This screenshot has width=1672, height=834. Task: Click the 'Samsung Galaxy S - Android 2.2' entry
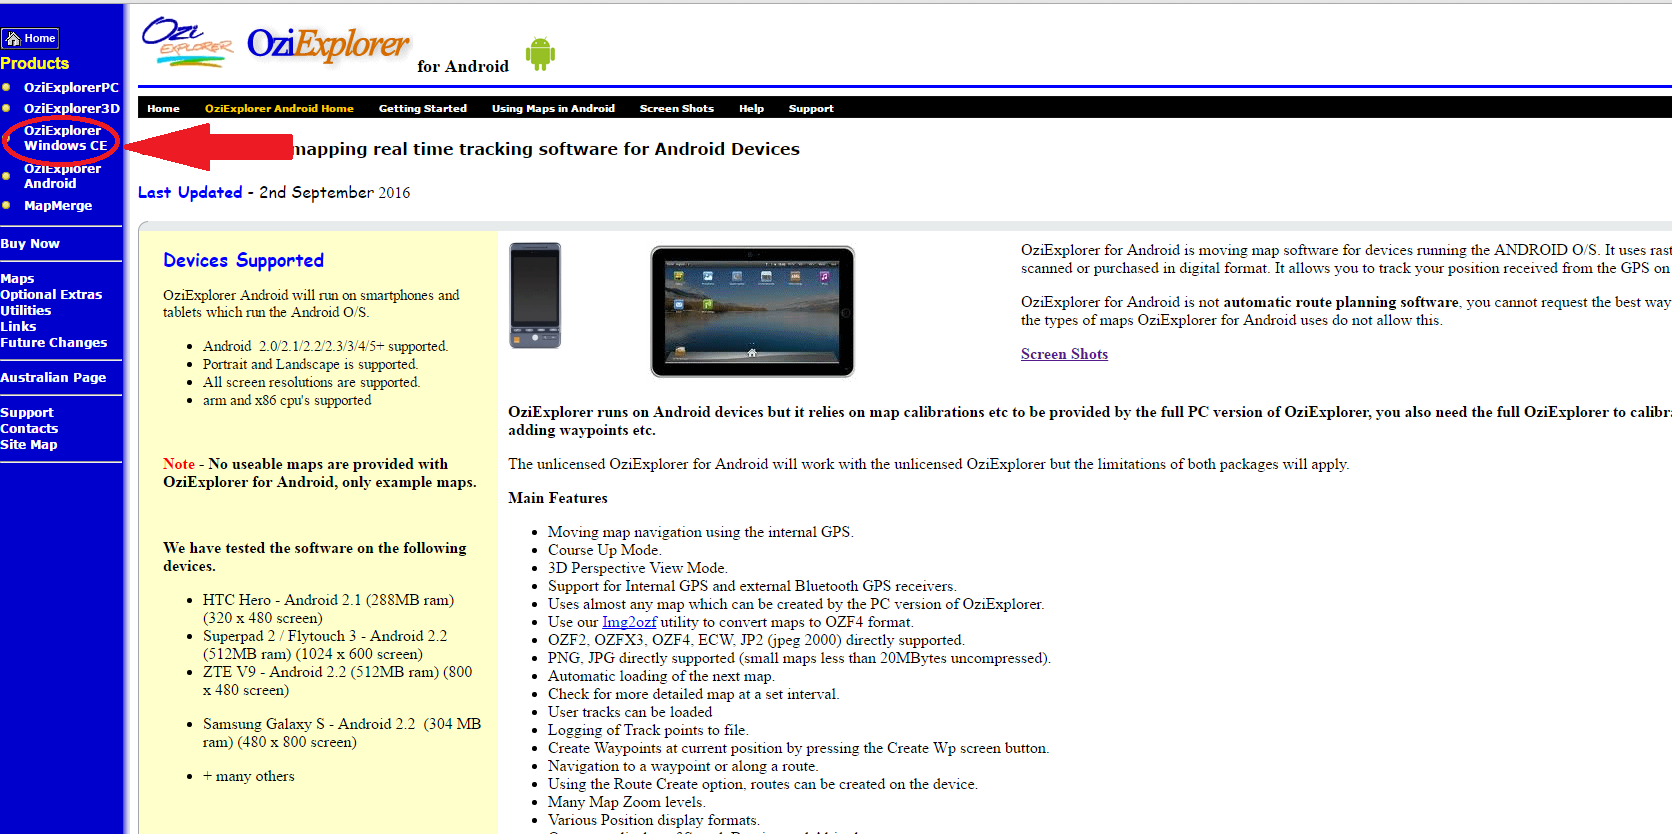(342, 733)
